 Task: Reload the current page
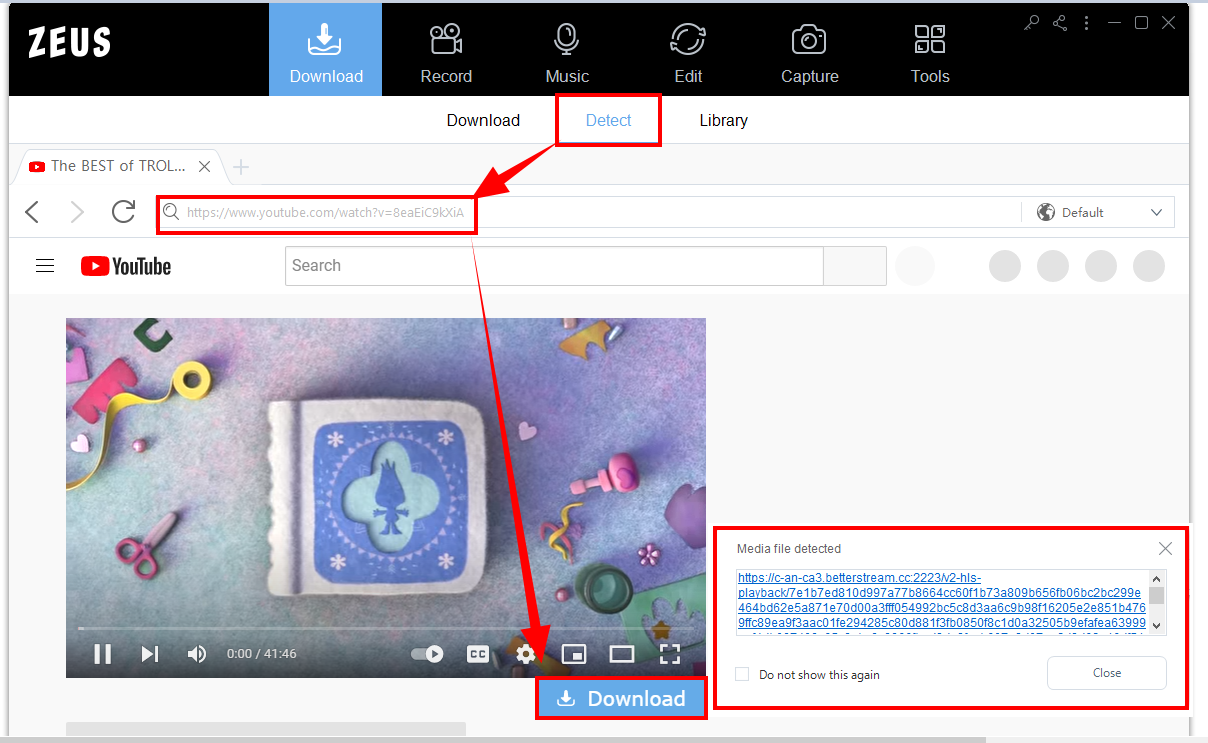click(123, 212)
